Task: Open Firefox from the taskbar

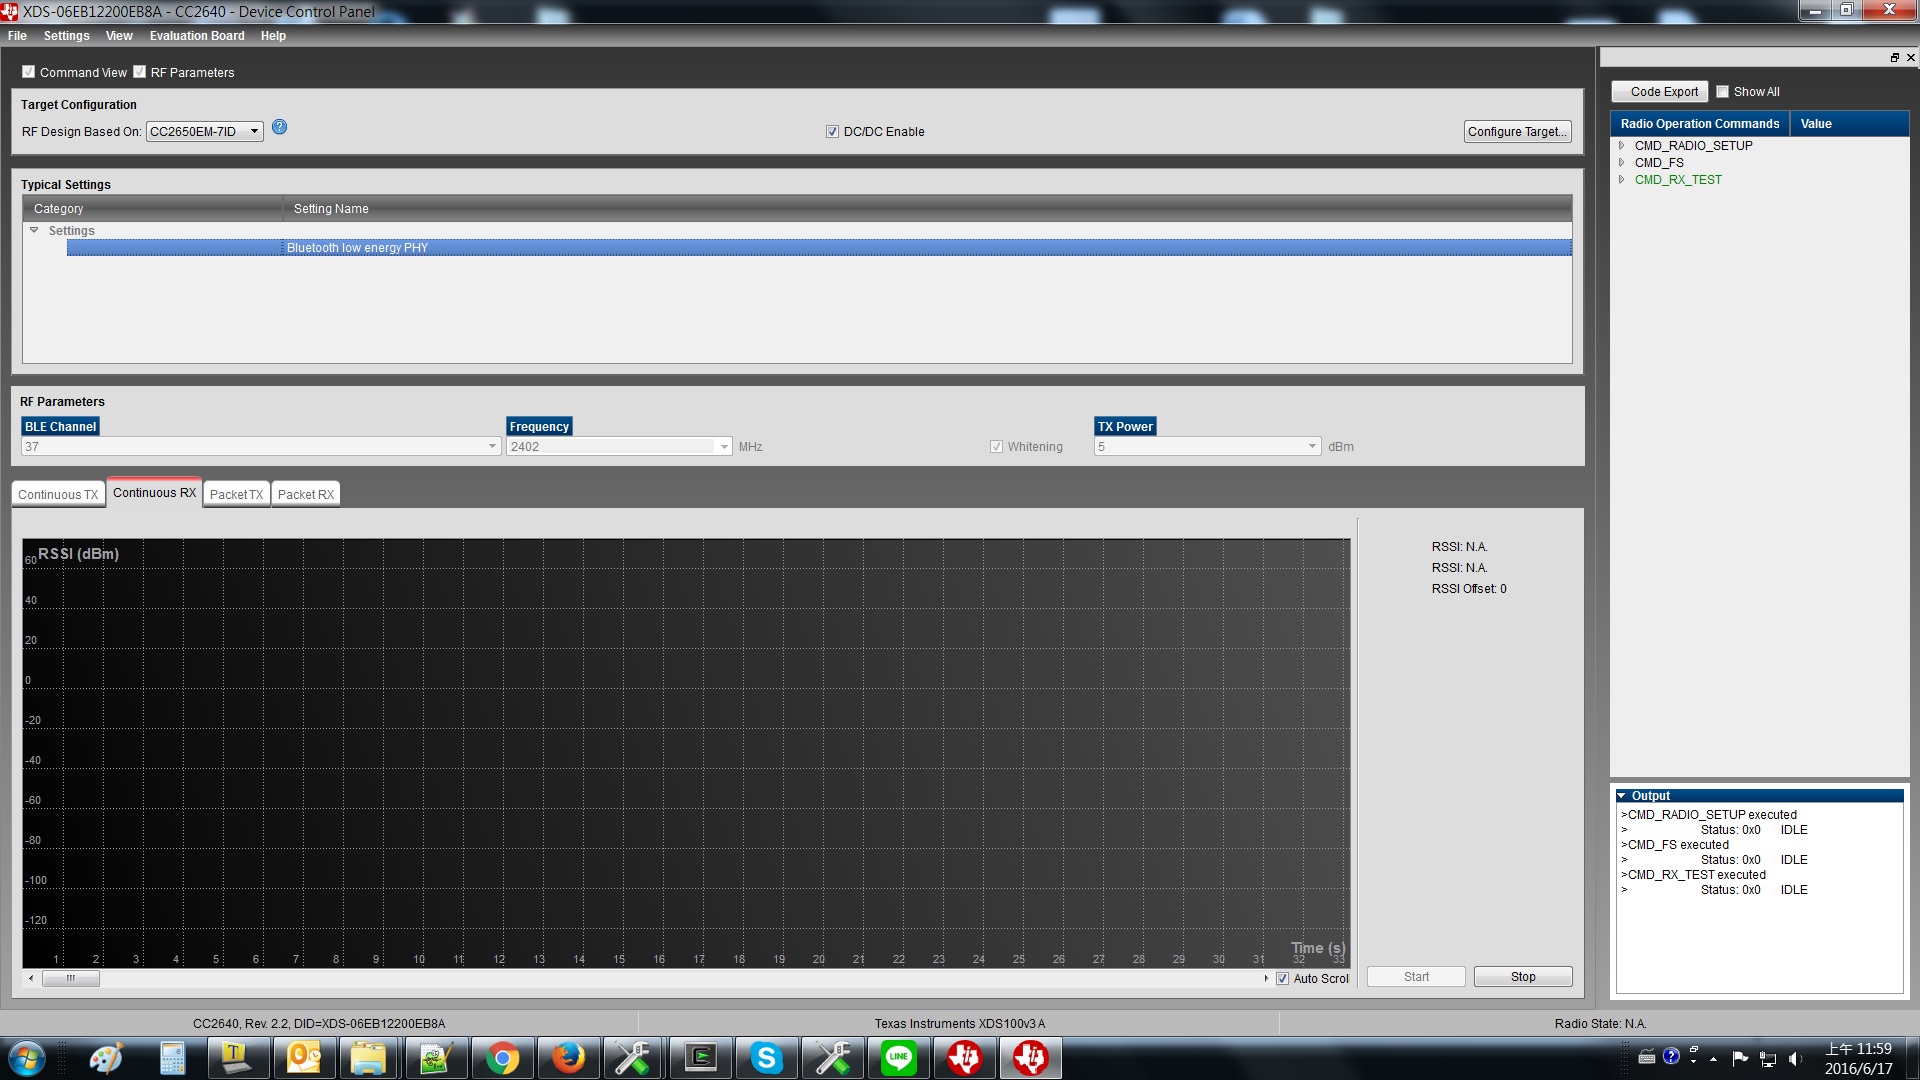Action: pyautogui.click(x=569, y=1058)
